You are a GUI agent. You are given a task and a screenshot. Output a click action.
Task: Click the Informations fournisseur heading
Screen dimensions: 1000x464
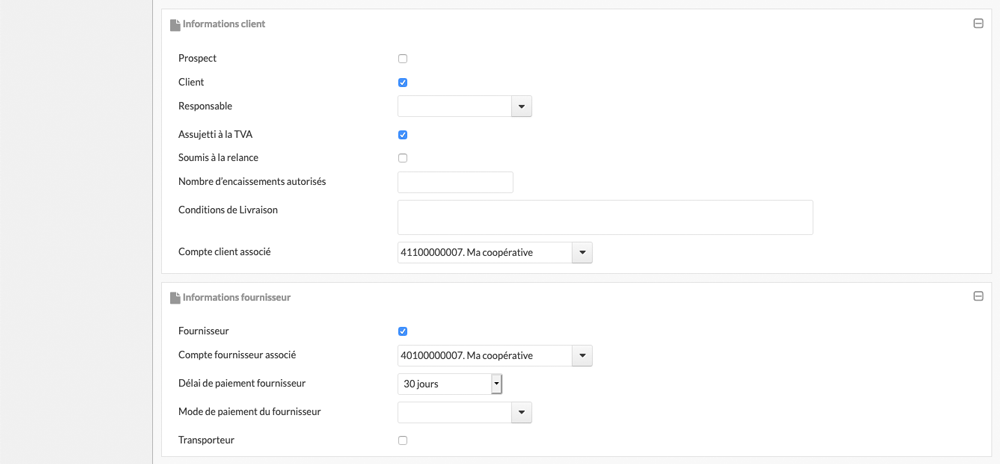pyautogui.click(x=237, y=297)
